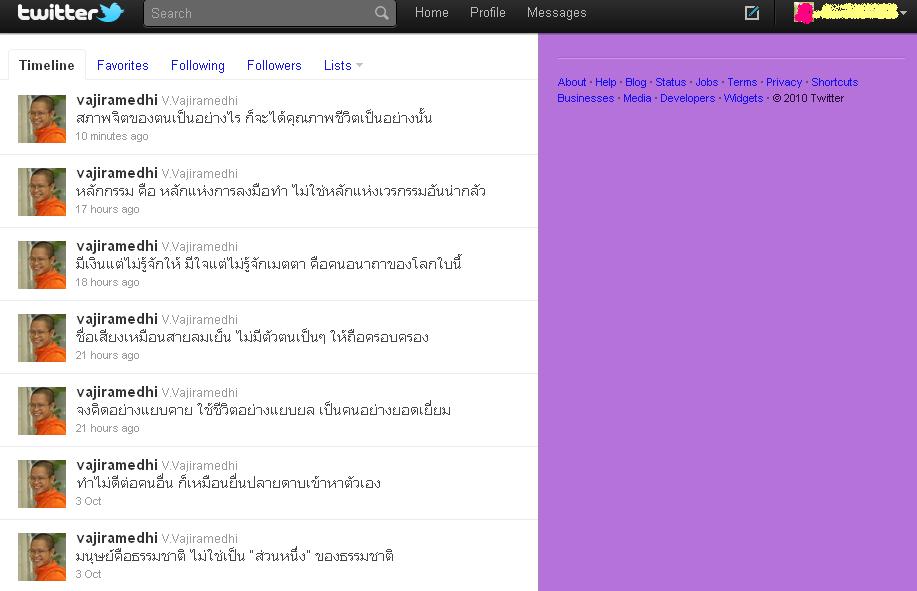917x591 pixels.
Task: Click vajiramedhi username on 18 hours ago tweet
Action: pyautogui.click(x=117, y=247)
